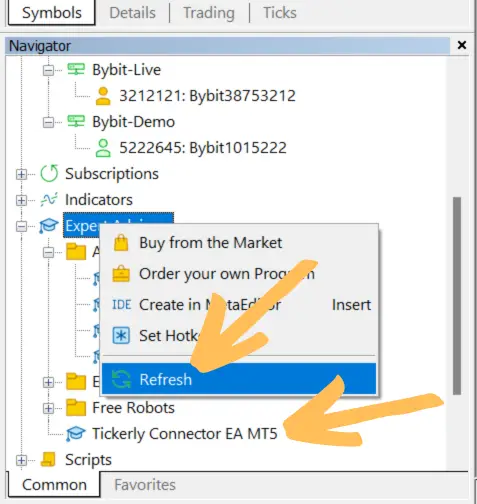
Task: Click the Navigator vertical scrollbar thumb
Action: pos(457,296)
